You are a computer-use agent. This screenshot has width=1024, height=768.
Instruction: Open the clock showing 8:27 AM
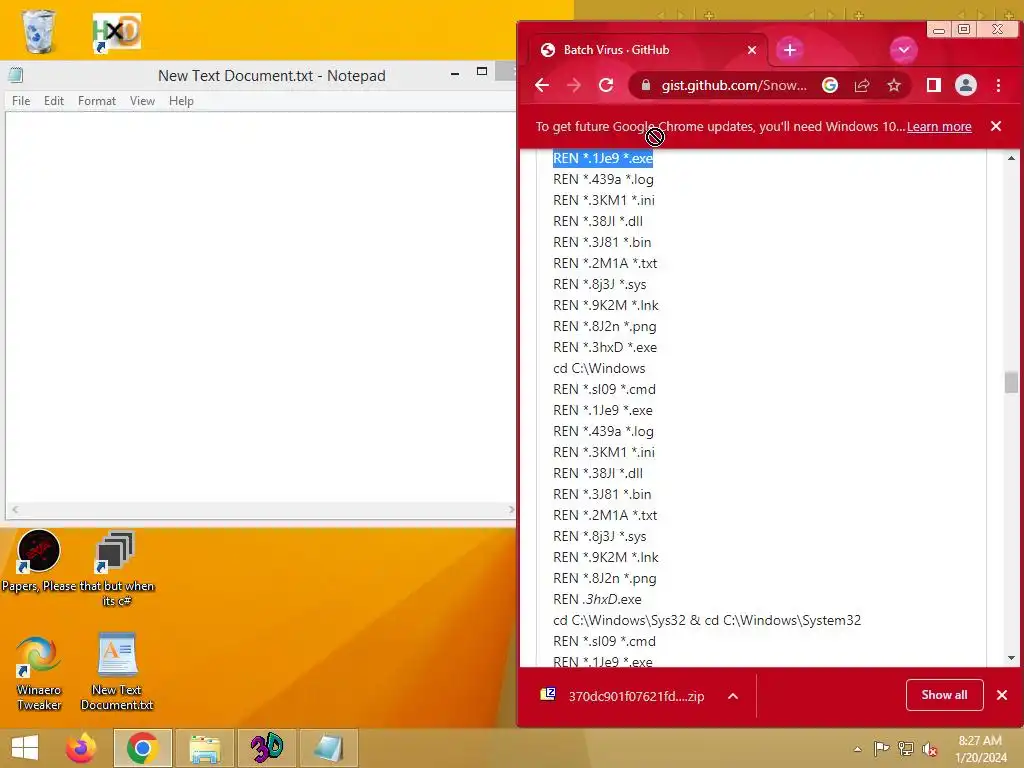pos(980,749)
